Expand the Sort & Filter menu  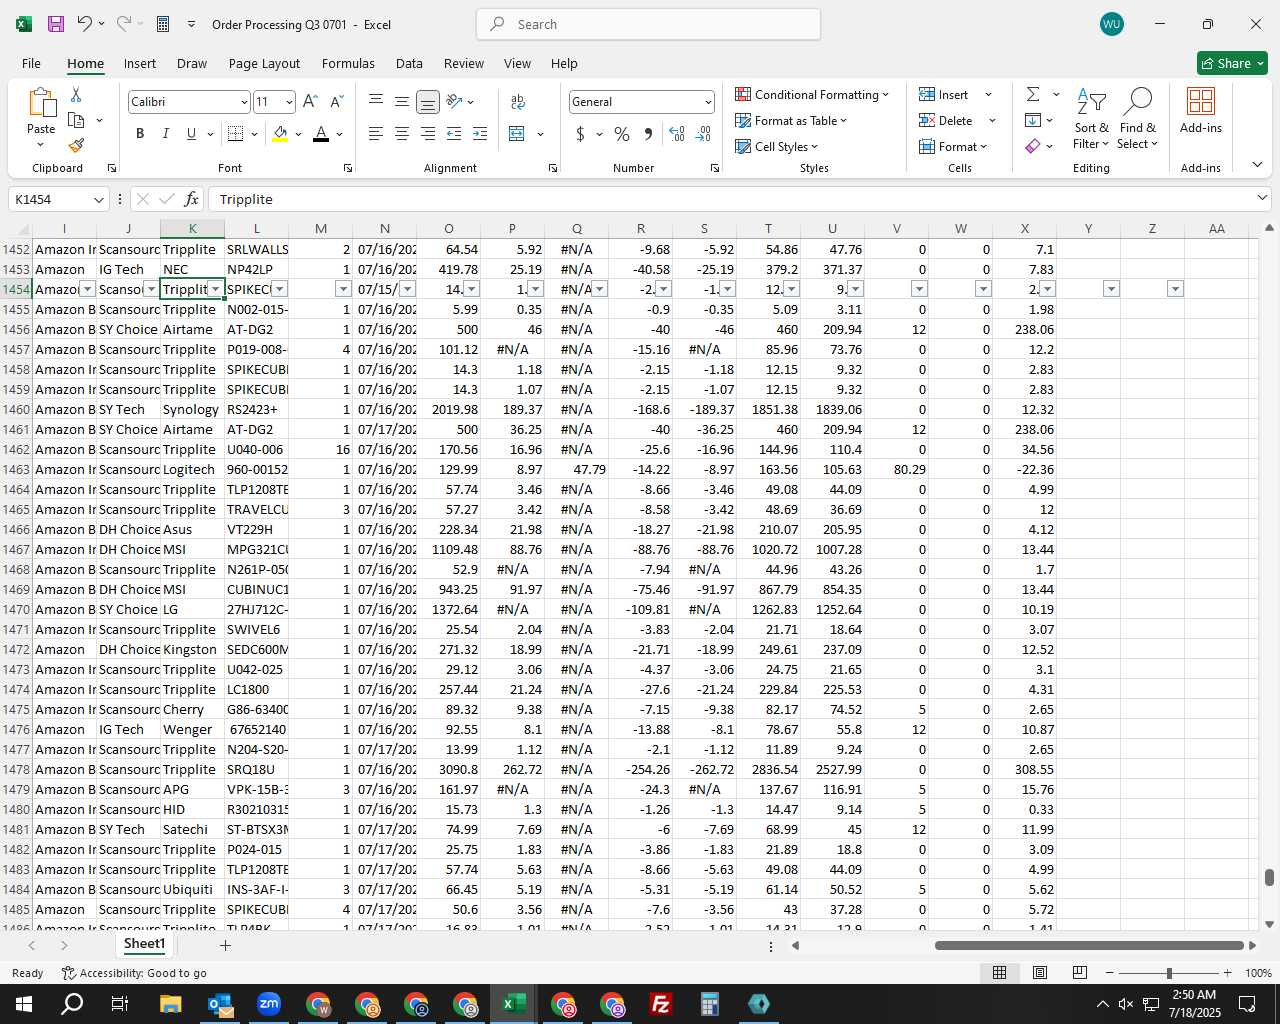(1091, 118)
